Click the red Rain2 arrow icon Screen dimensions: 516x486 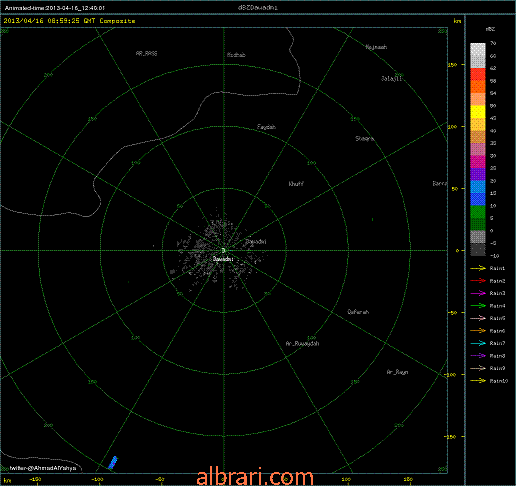point(478,281)
